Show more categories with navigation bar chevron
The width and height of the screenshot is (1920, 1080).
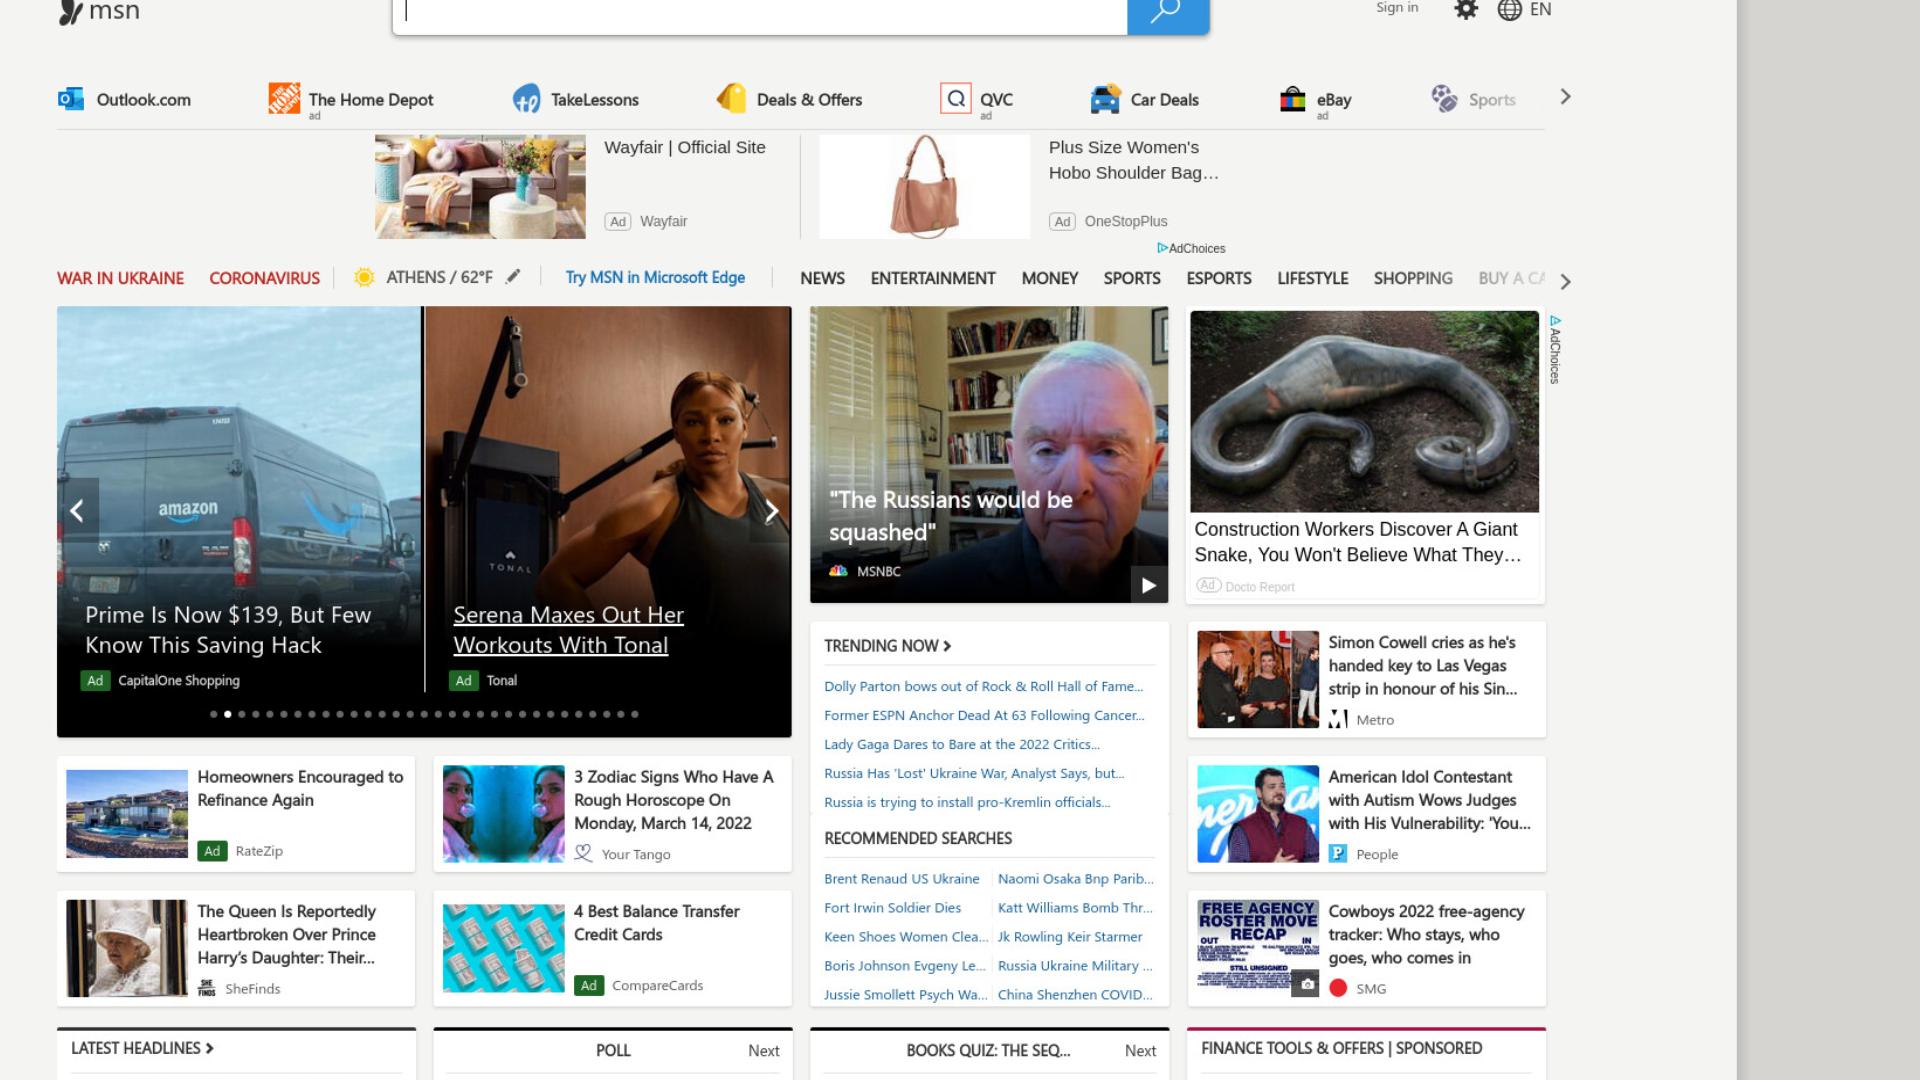point(1565,281)
